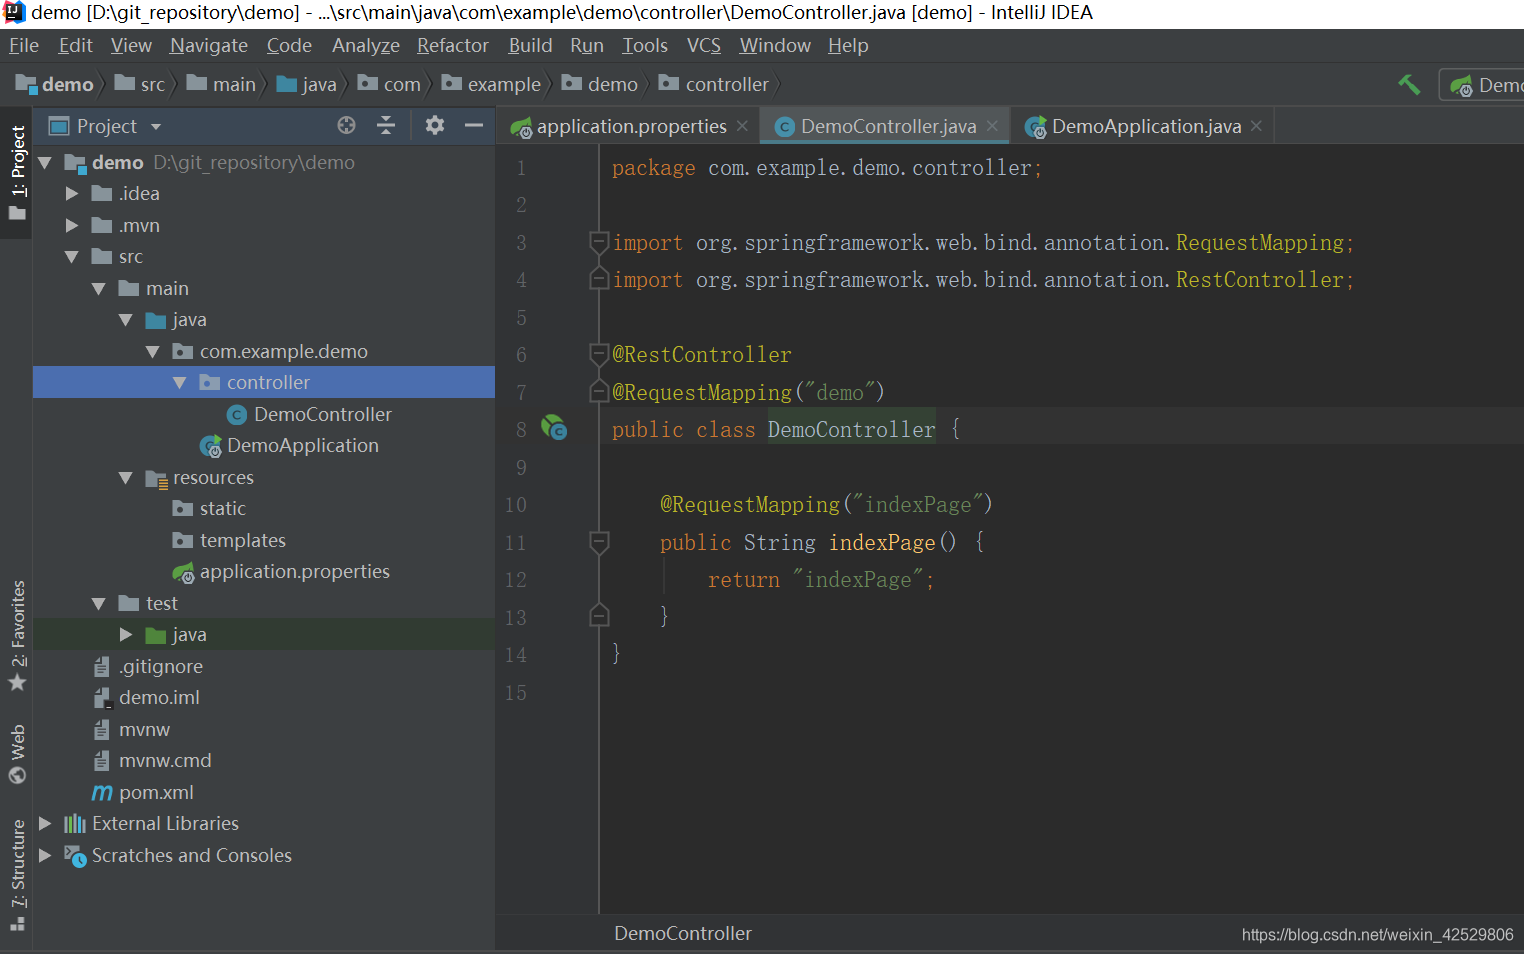This screenshot has height=954, width=1524.
Task: Collapse the test folder
Action: point(99,603)
